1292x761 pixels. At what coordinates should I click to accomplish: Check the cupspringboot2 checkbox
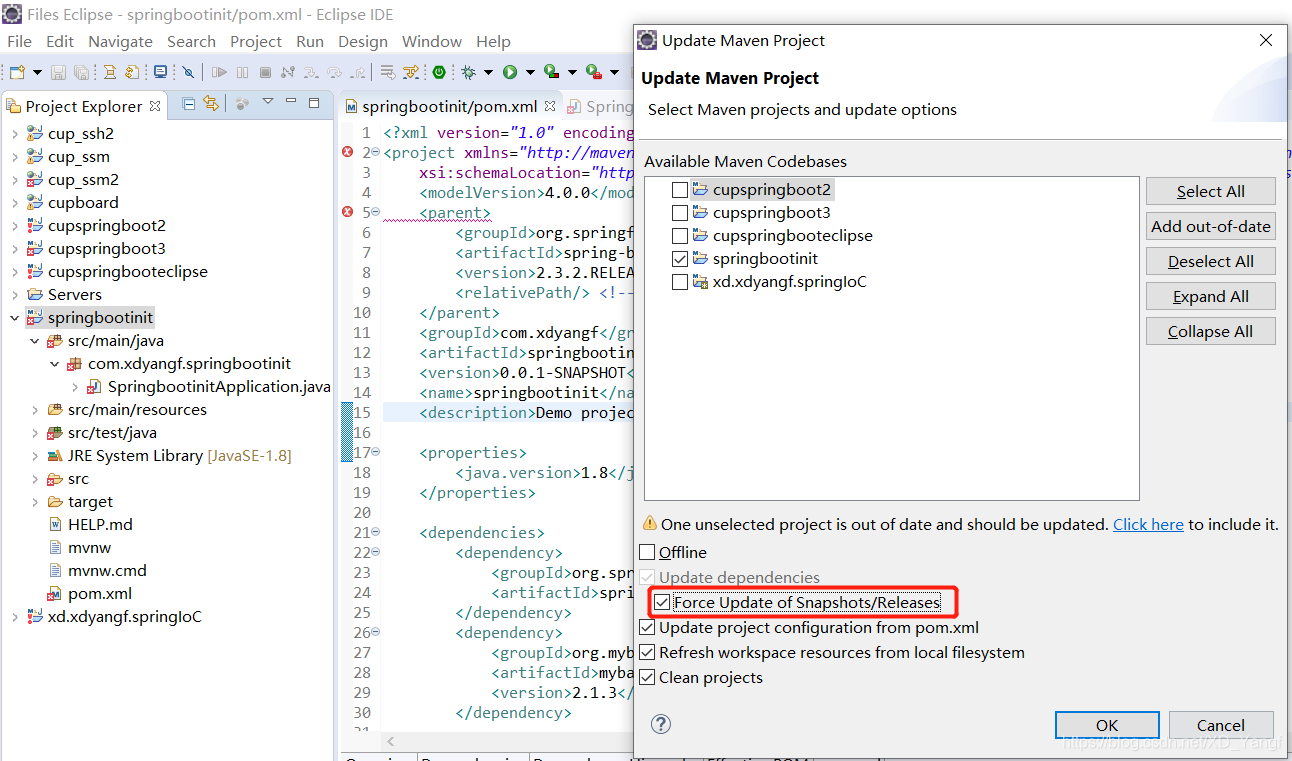click(680, 190)
